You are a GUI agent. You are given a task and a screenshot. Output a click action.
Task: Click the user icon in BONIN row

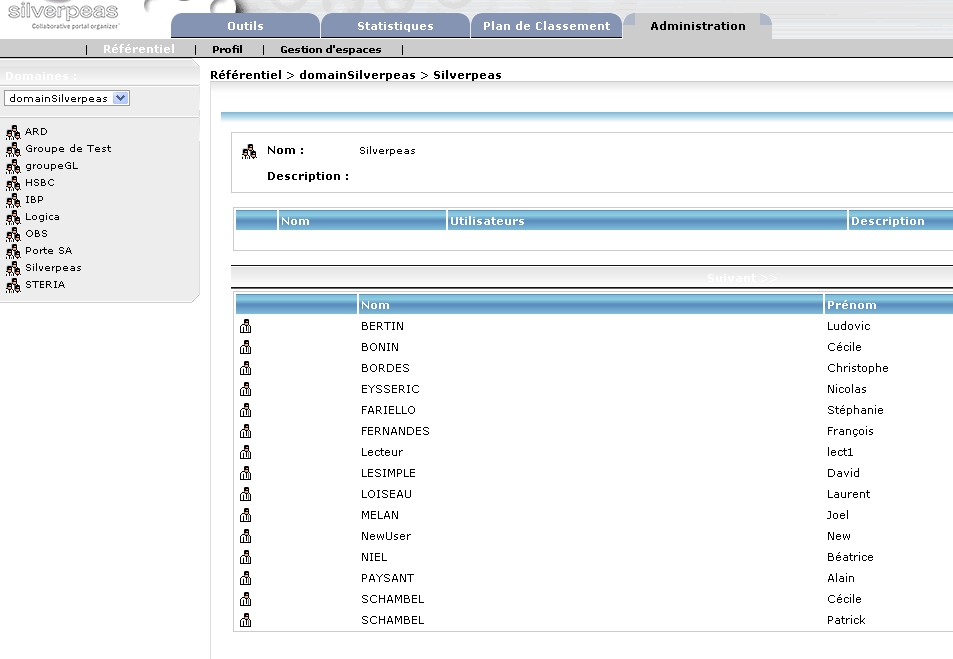pyautogui.click(x=246, y=347)
